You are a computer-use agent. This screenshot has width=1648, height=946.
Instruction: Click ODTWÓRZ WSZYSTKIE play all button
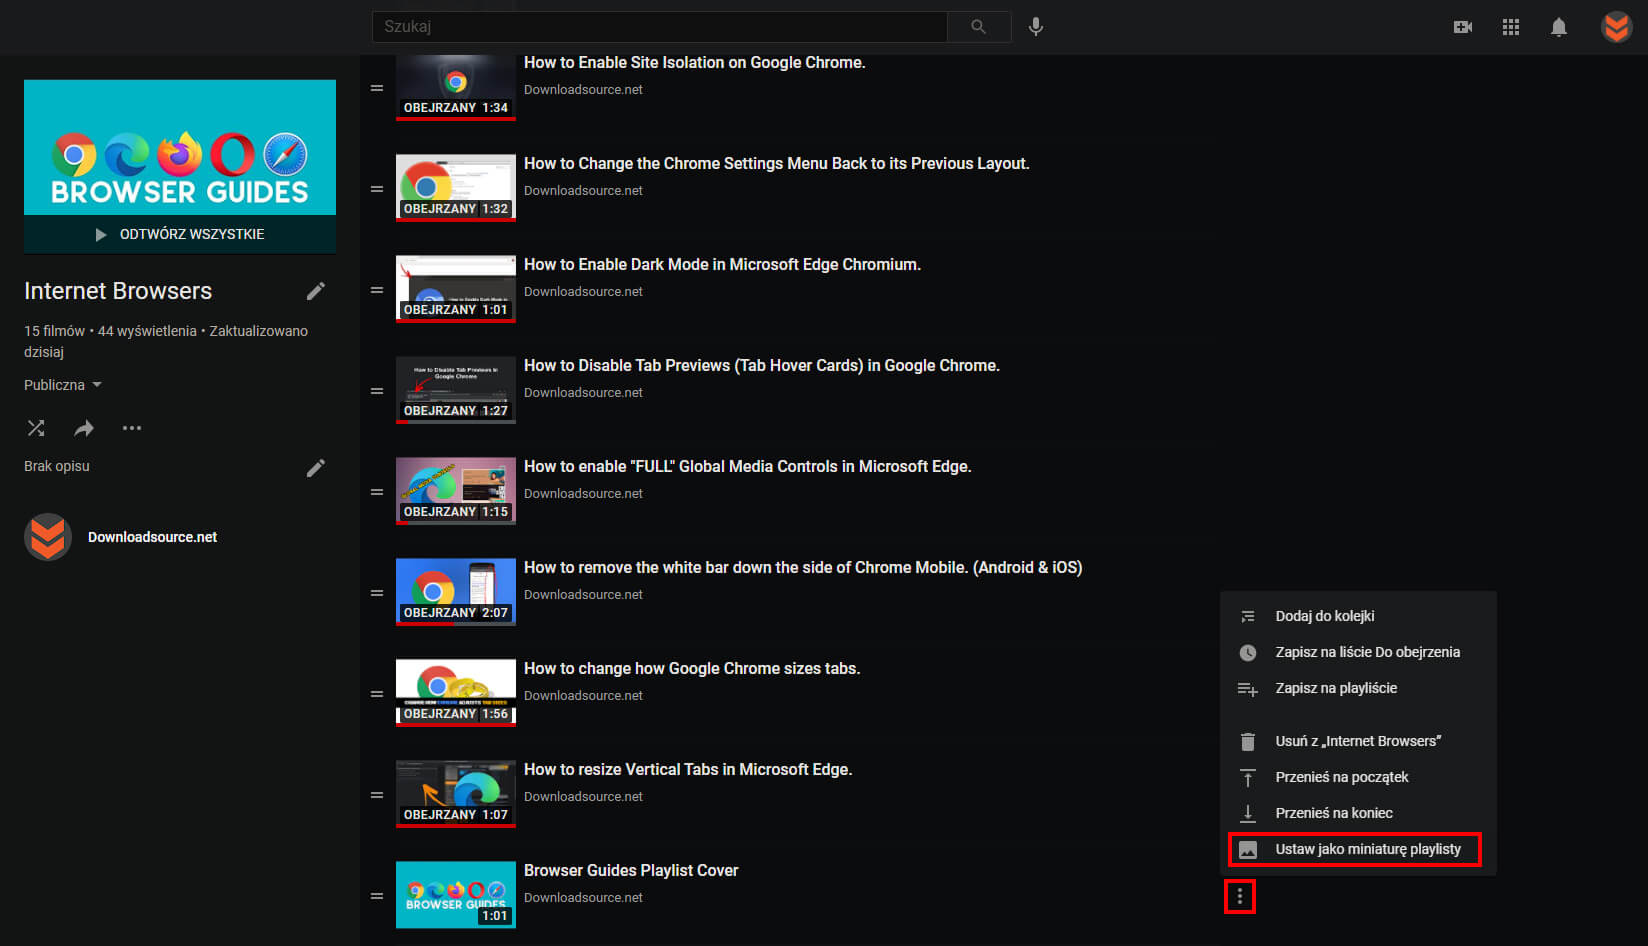(x=180, y=234)
